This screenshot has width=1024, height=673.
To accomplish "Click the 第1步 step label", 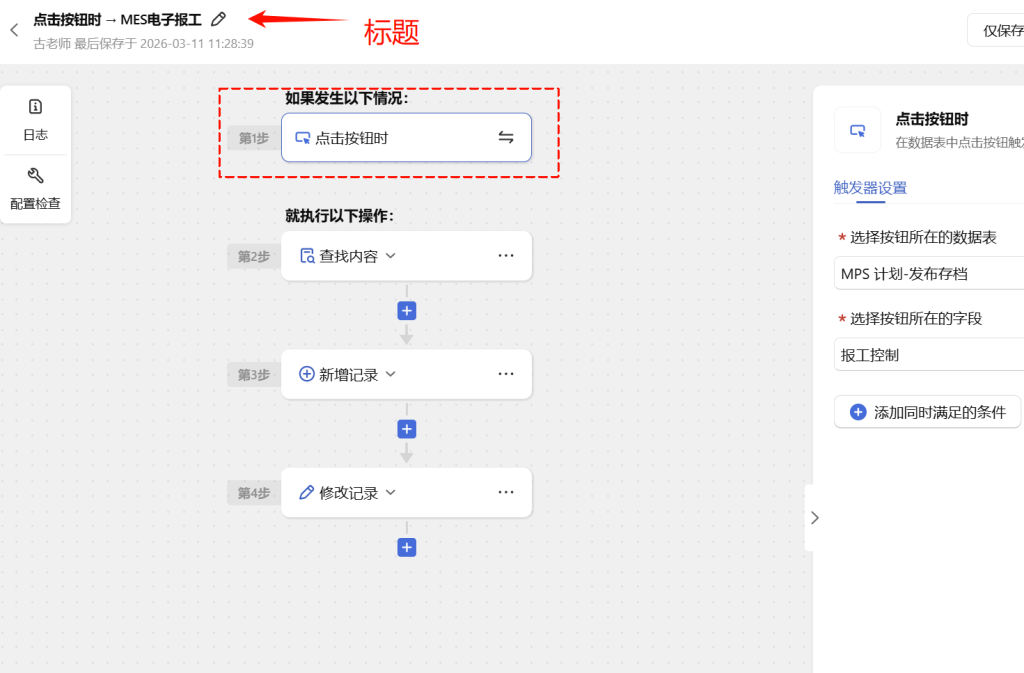I will [x=253, y=138].
